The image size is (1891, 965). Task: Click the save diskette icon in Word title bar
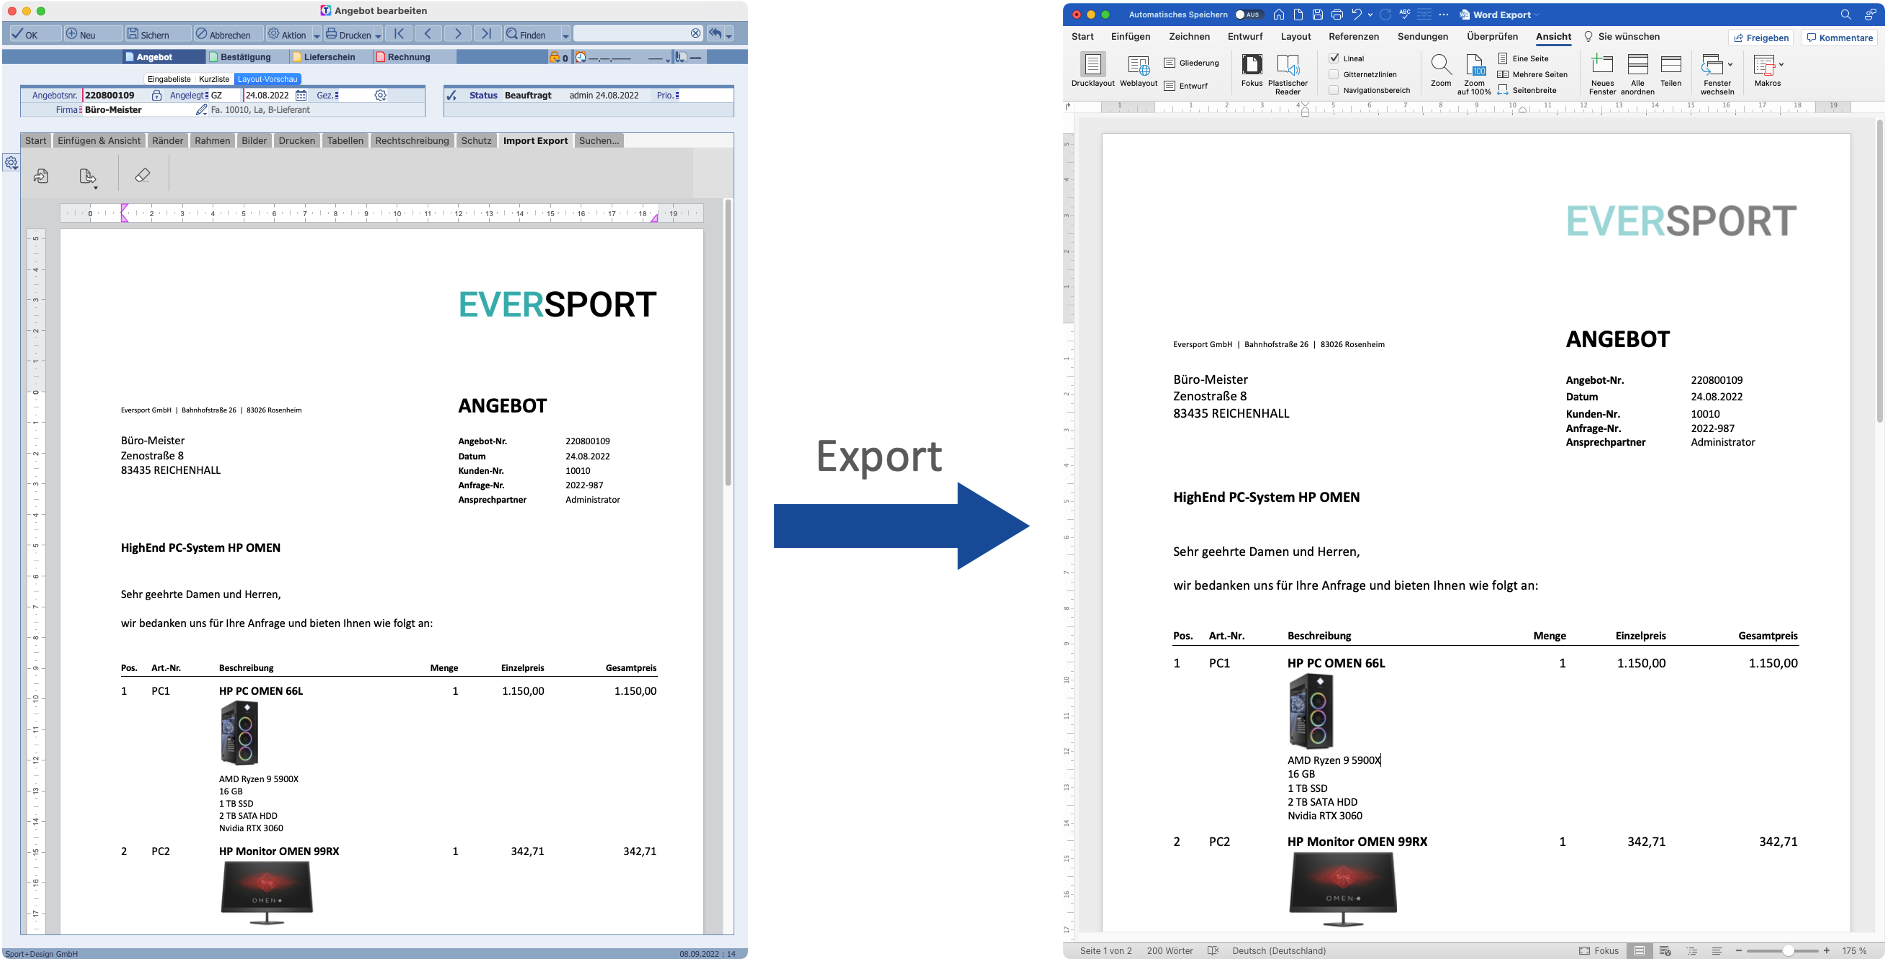tap(1317, 14)
